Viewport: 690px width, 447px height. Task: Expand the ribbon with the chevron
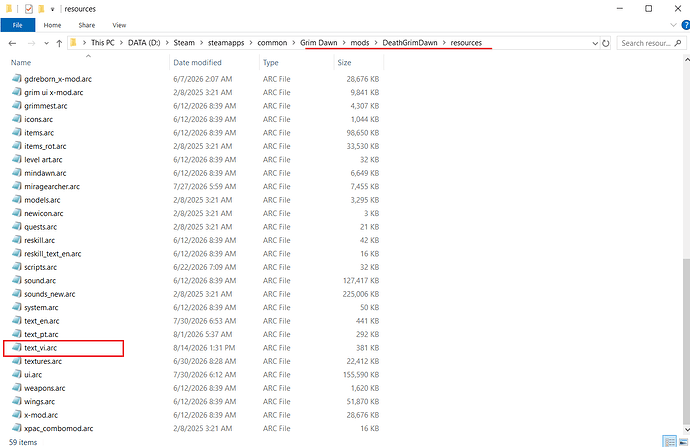coord(673,25)
